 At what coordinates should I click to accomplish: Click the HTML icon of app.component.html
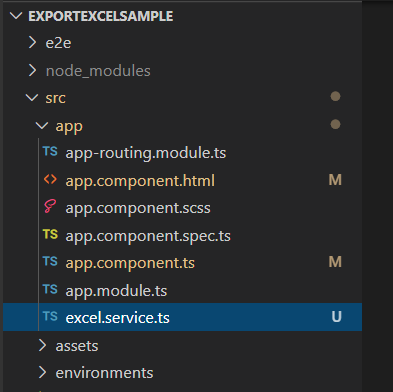(50, 180)
